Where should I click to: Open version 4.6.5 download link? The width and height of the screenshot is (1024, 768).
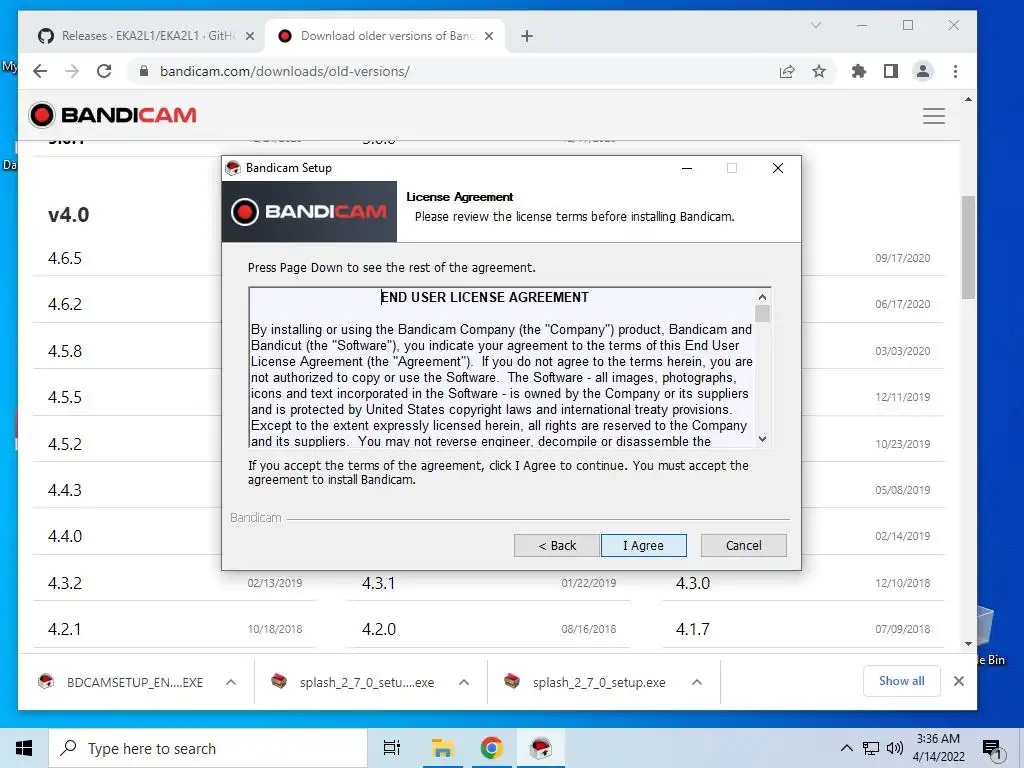(x=65, y=259)
